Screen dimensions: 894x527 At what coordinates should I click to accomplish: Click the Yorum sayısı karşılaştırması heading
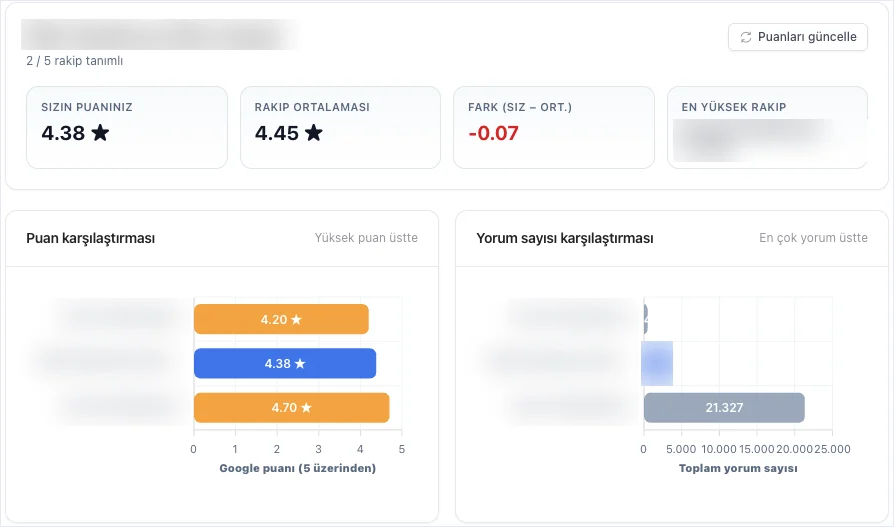tap(565, 238)
